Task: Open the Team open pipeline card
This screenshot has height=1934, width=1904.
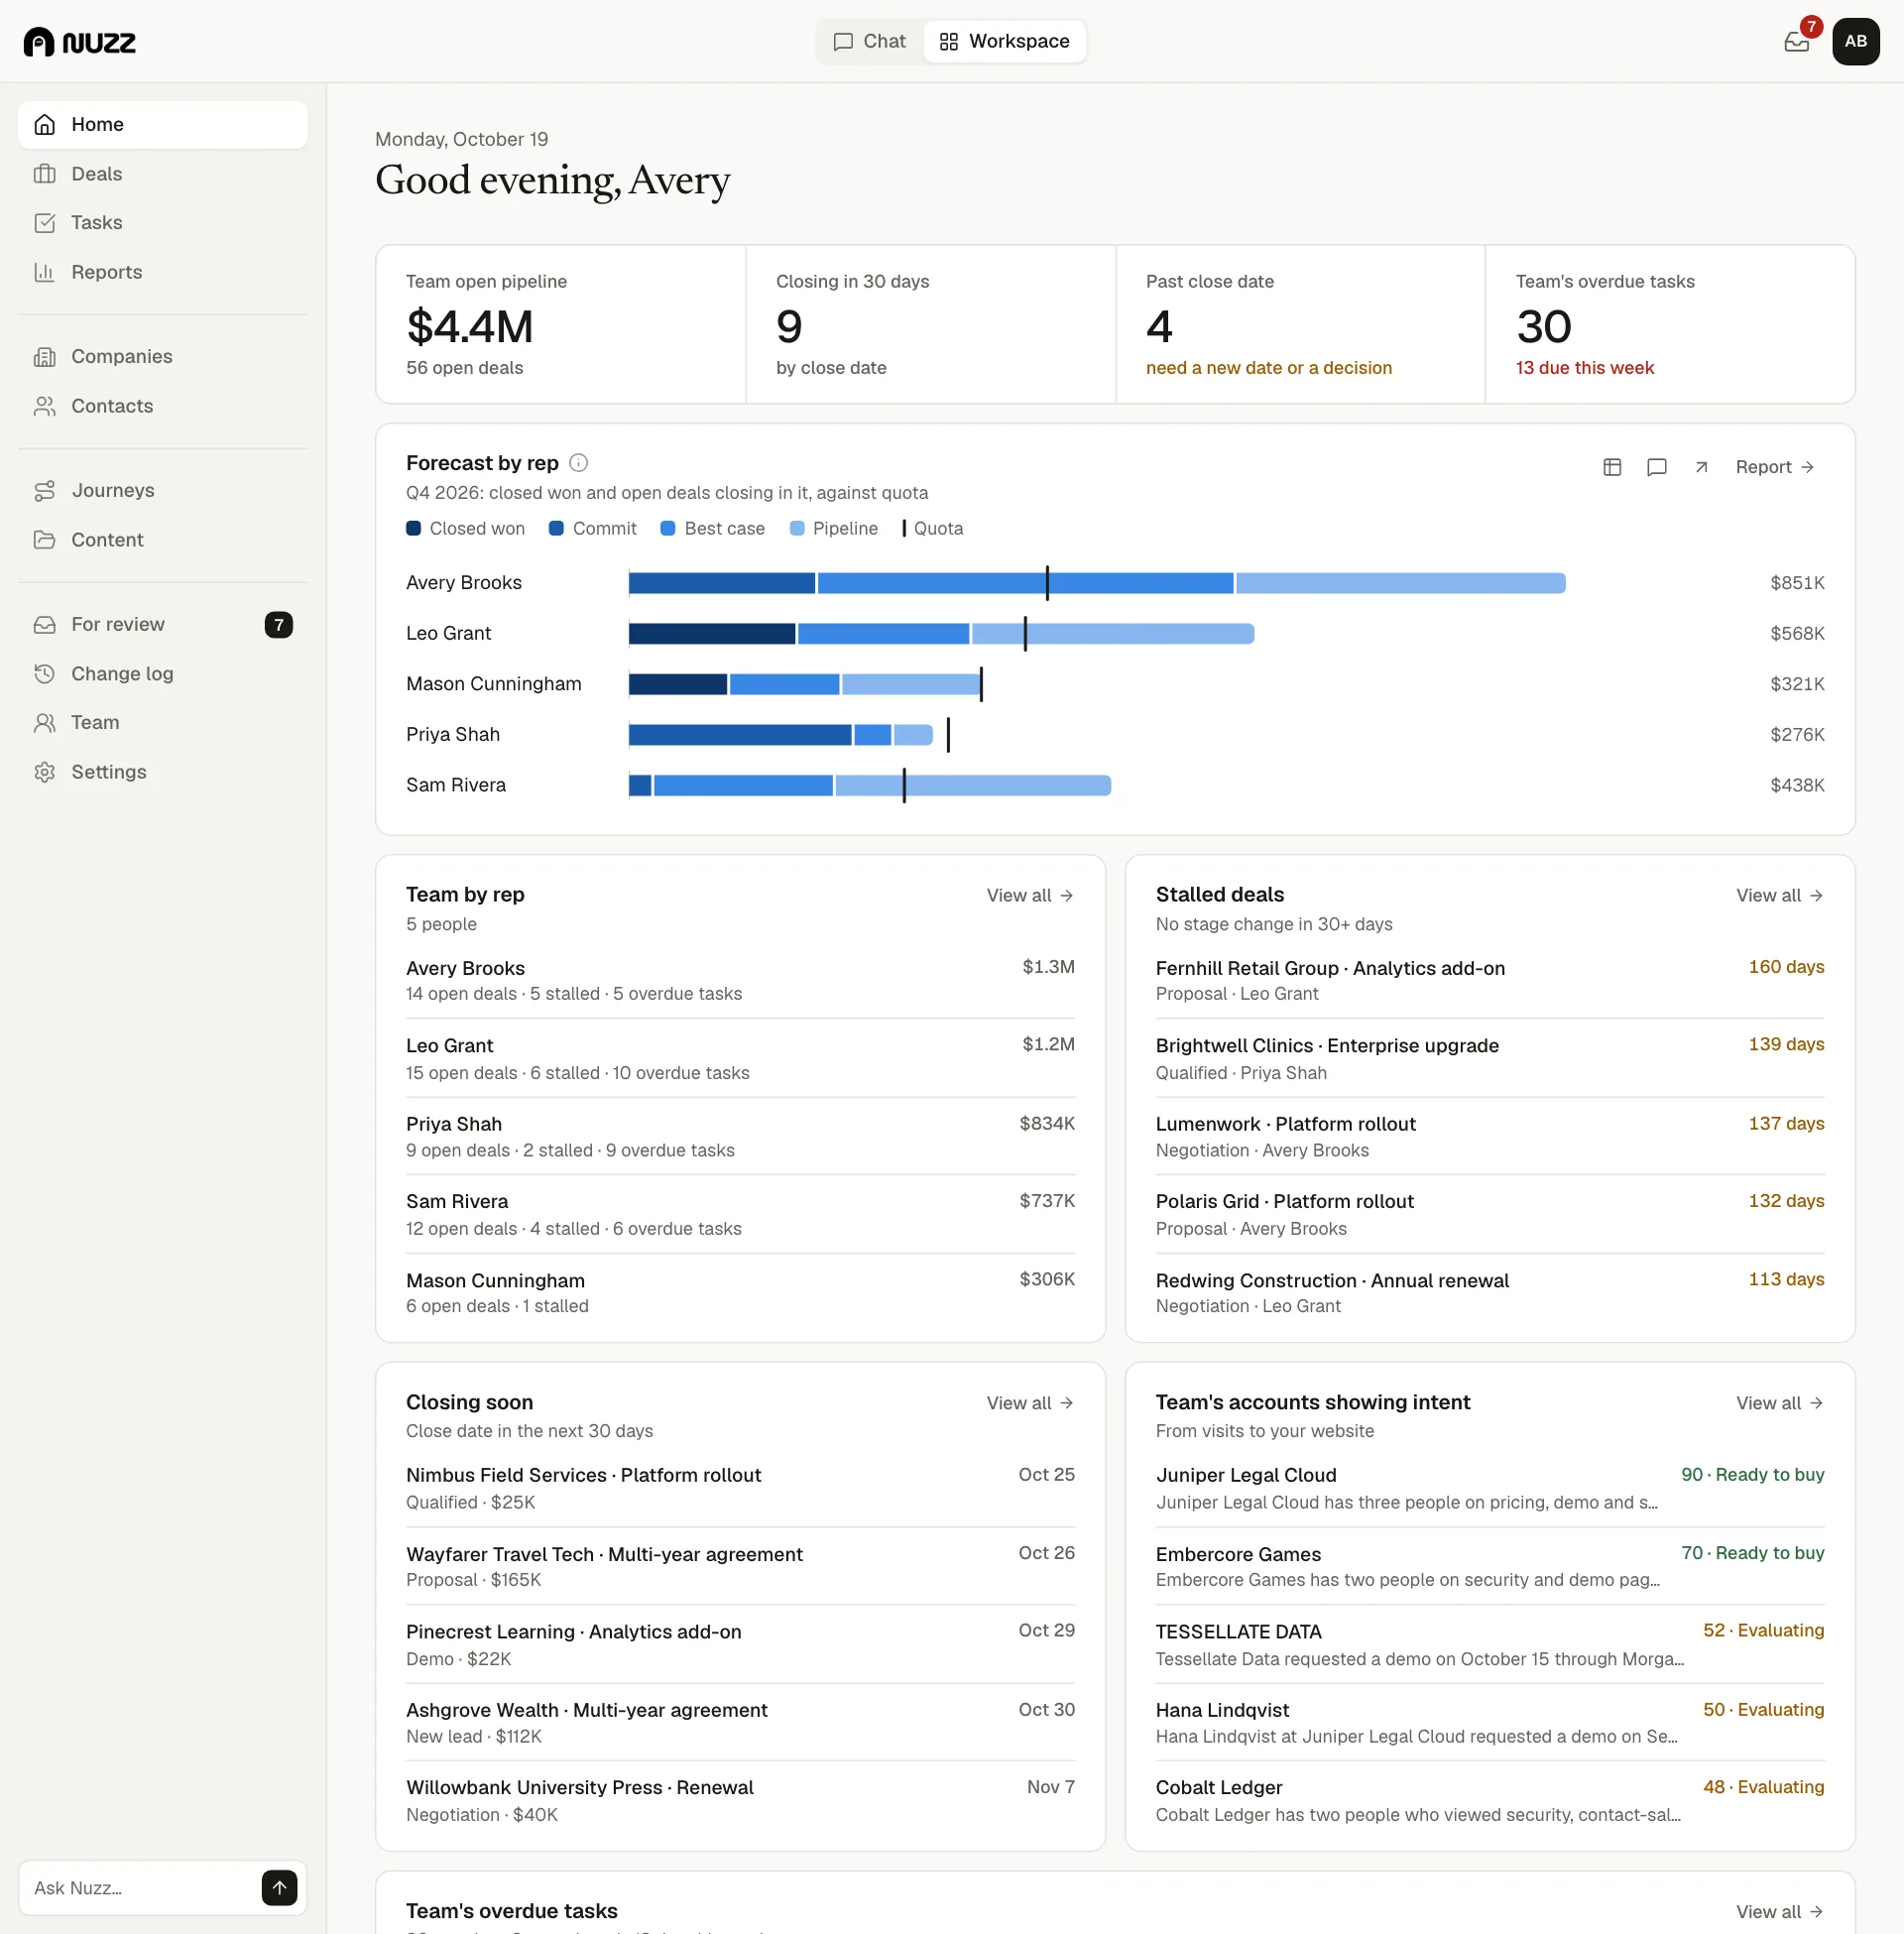Action: (x=560, y=325)
